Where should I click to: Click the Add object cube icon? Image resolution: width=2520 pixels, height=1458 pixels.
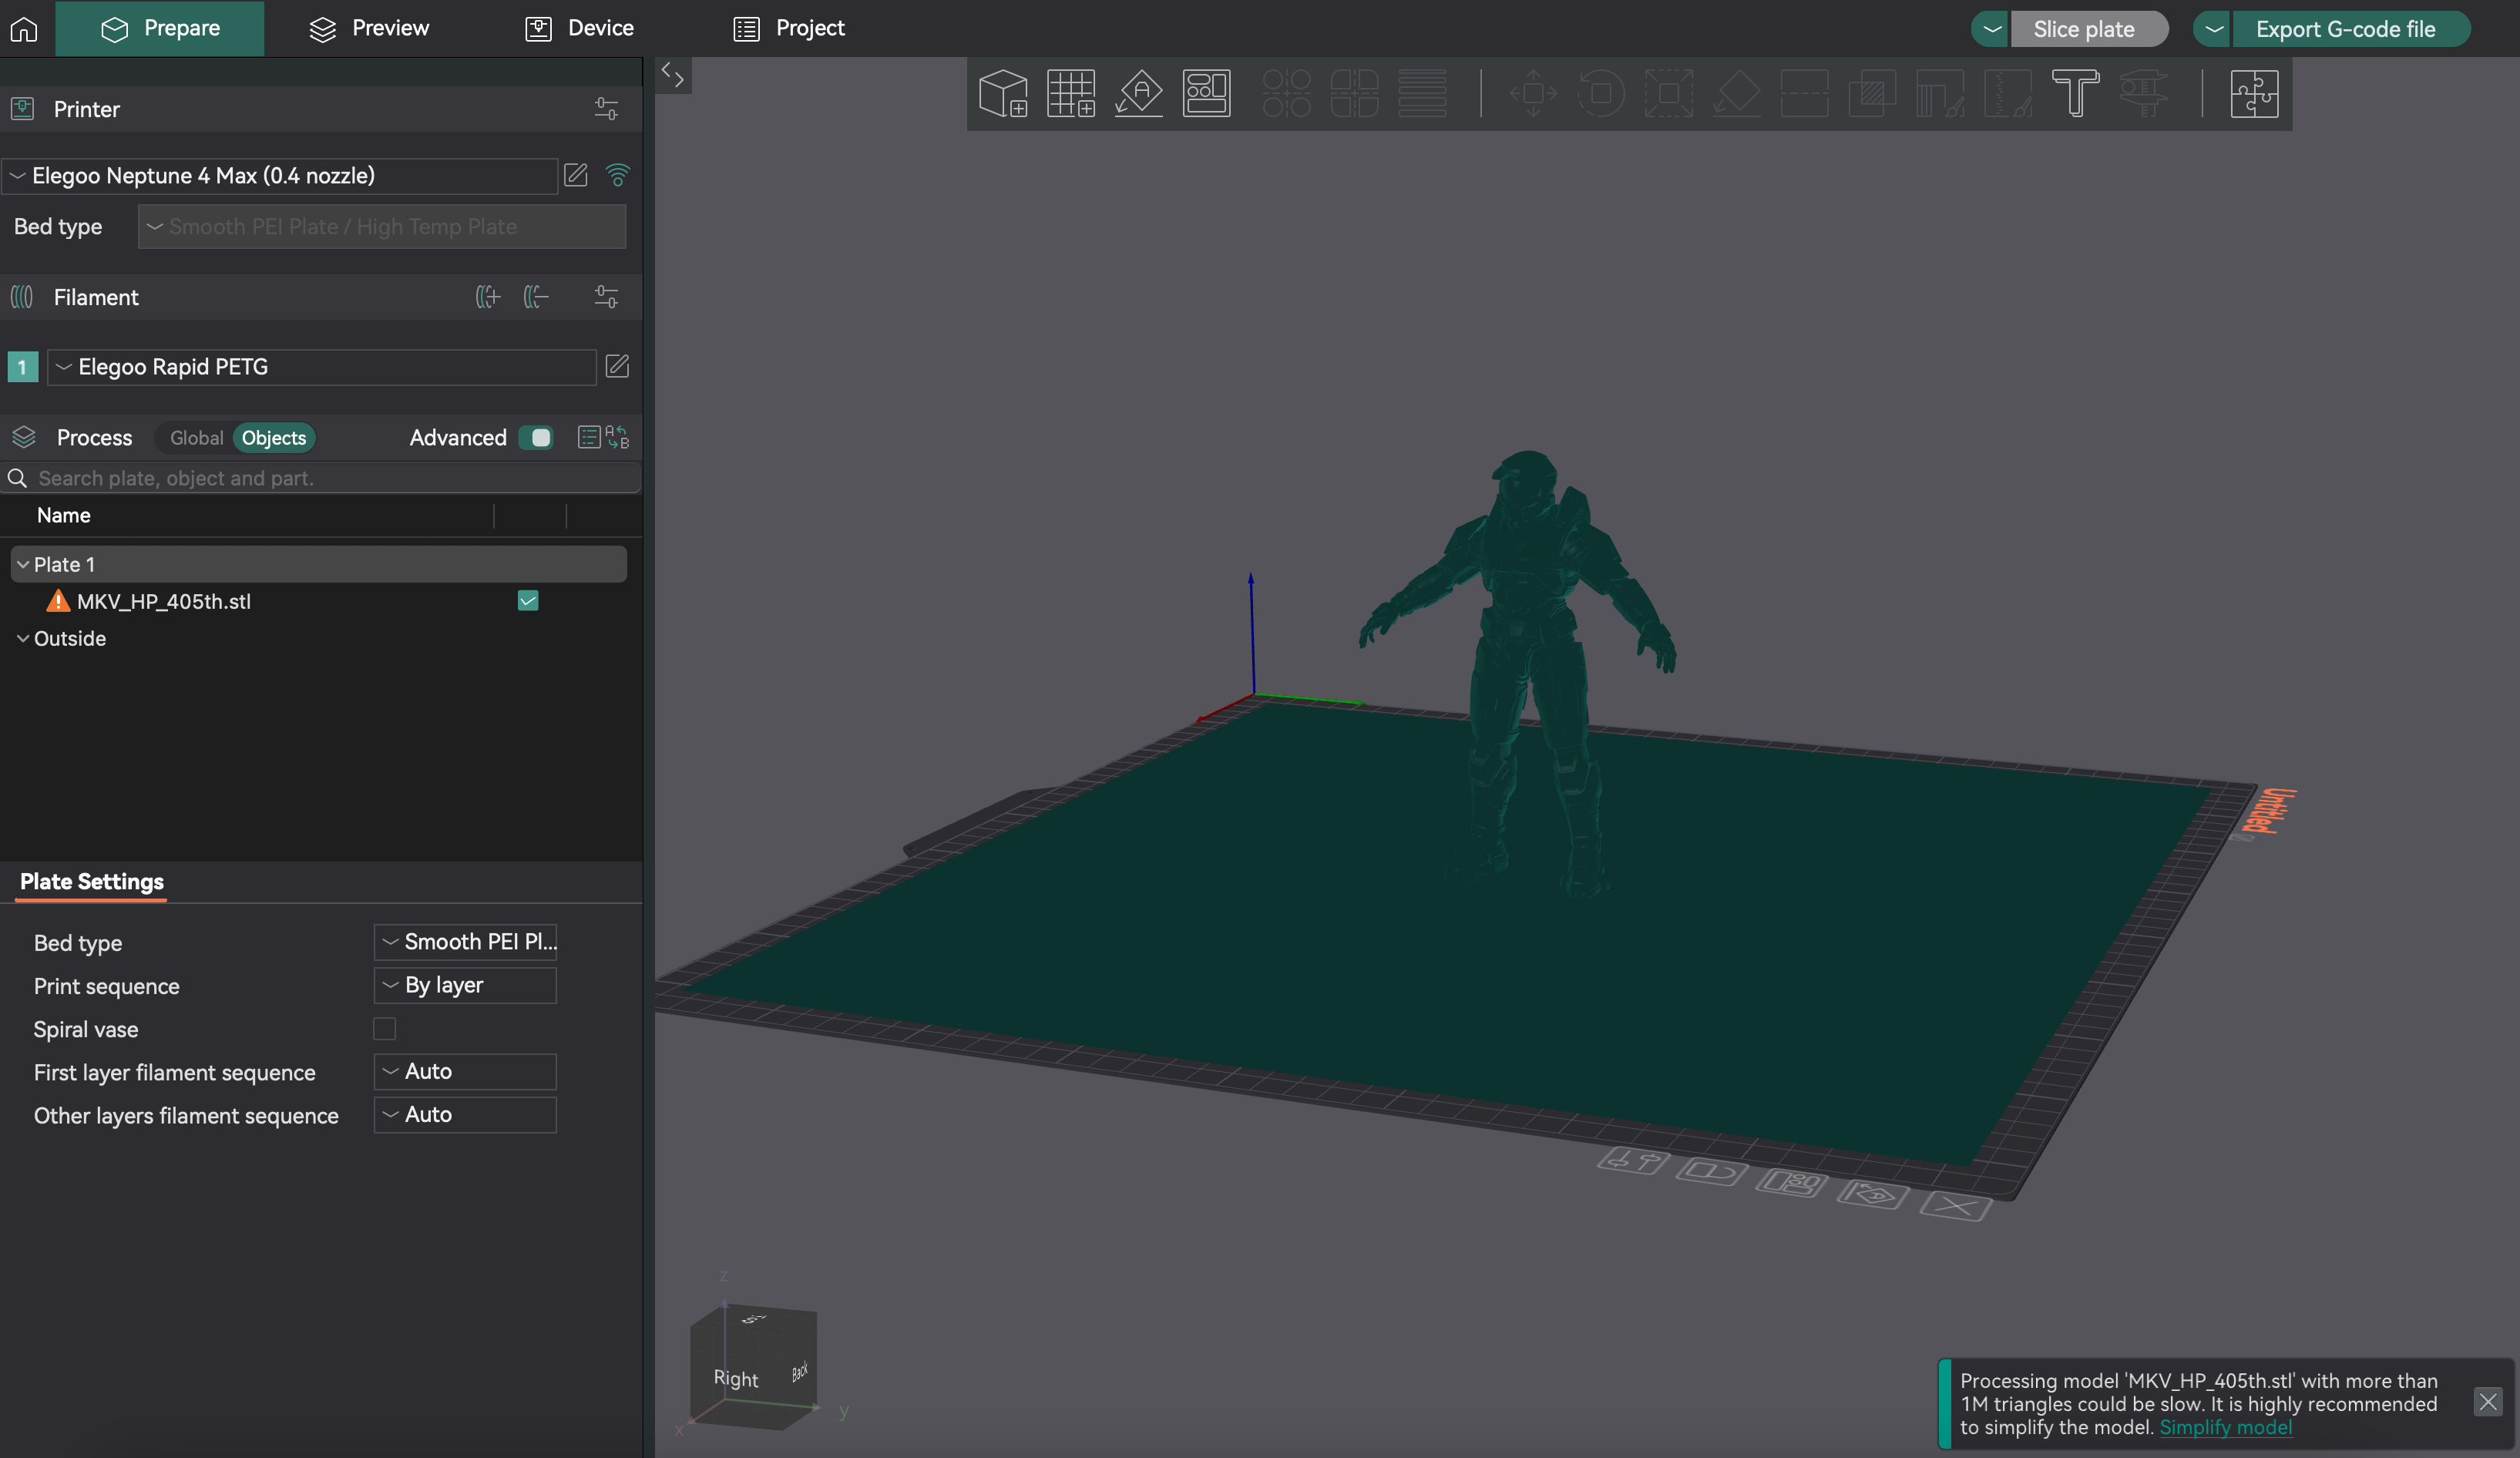point(1003,93)
